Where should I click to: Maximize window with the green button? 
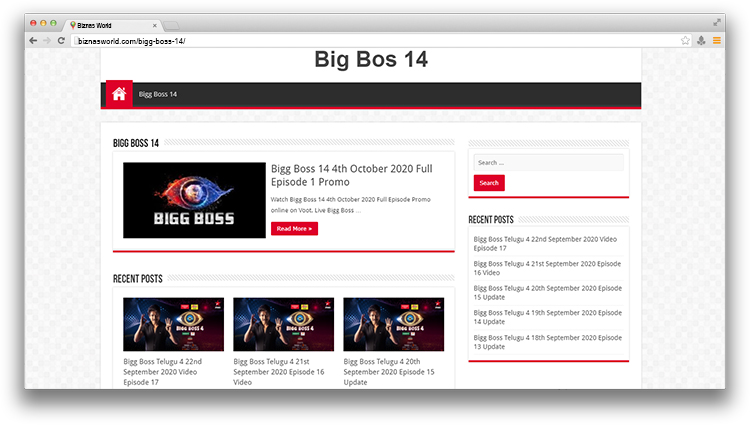click(x=53, y=23)
